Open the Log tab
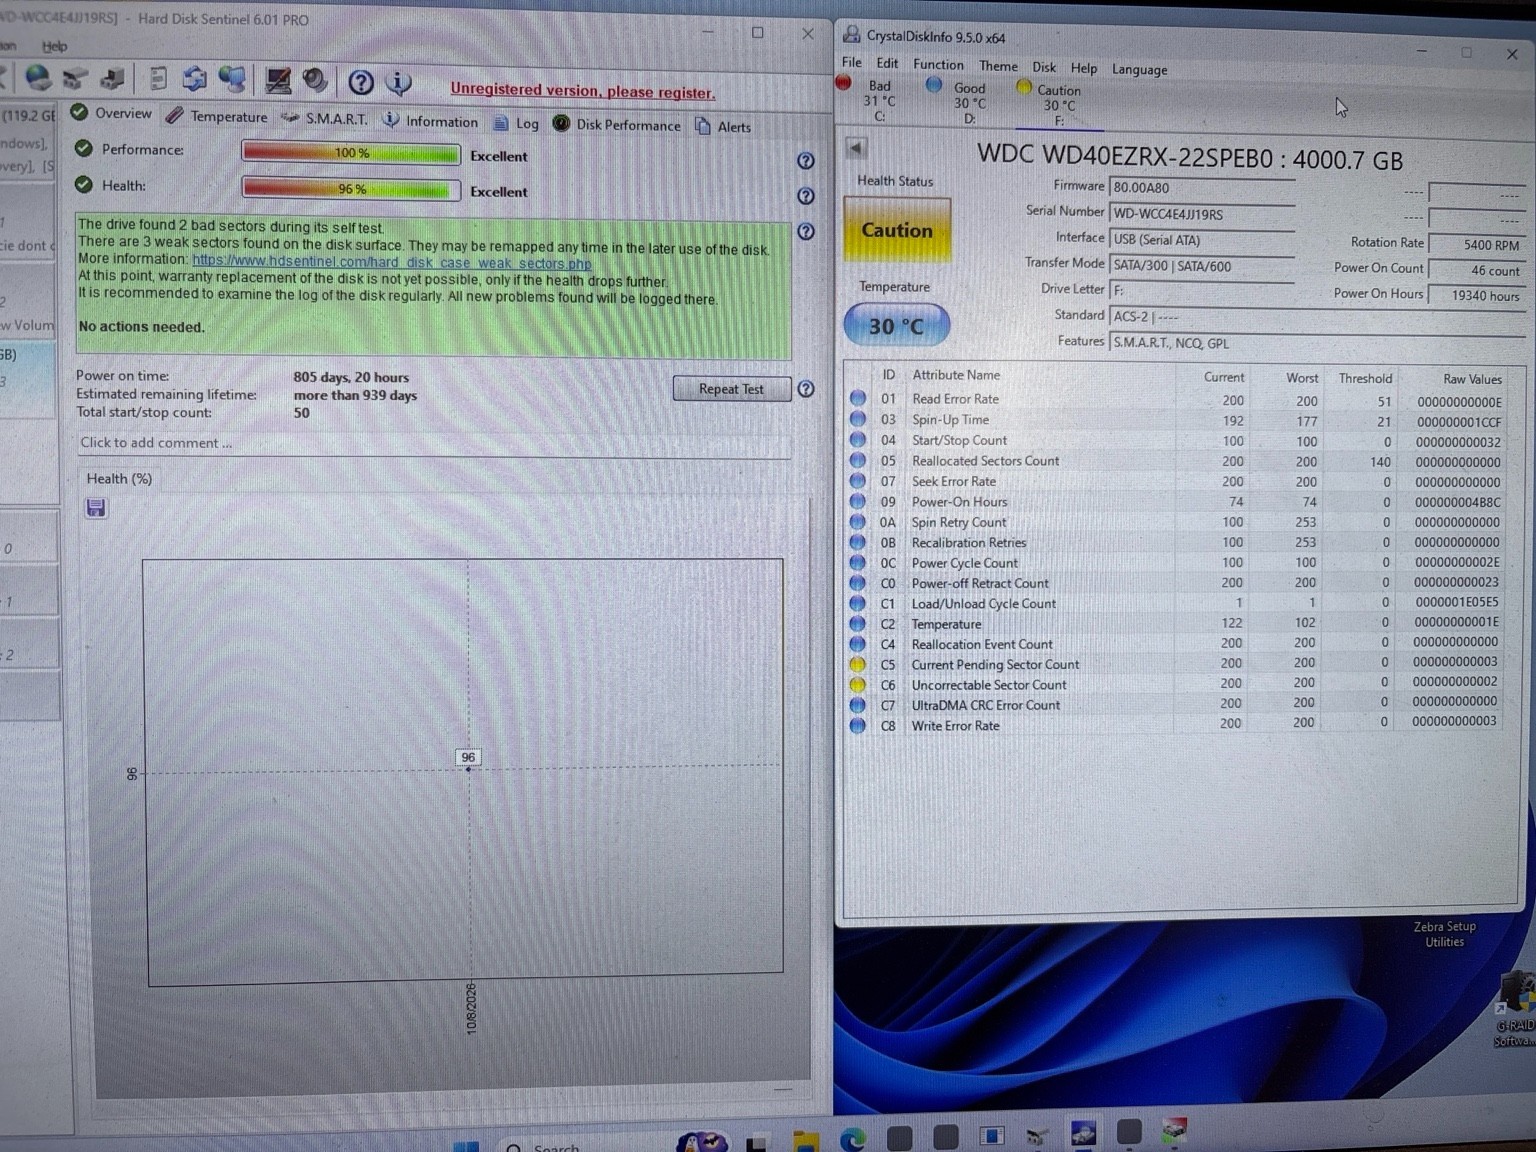 516,123
